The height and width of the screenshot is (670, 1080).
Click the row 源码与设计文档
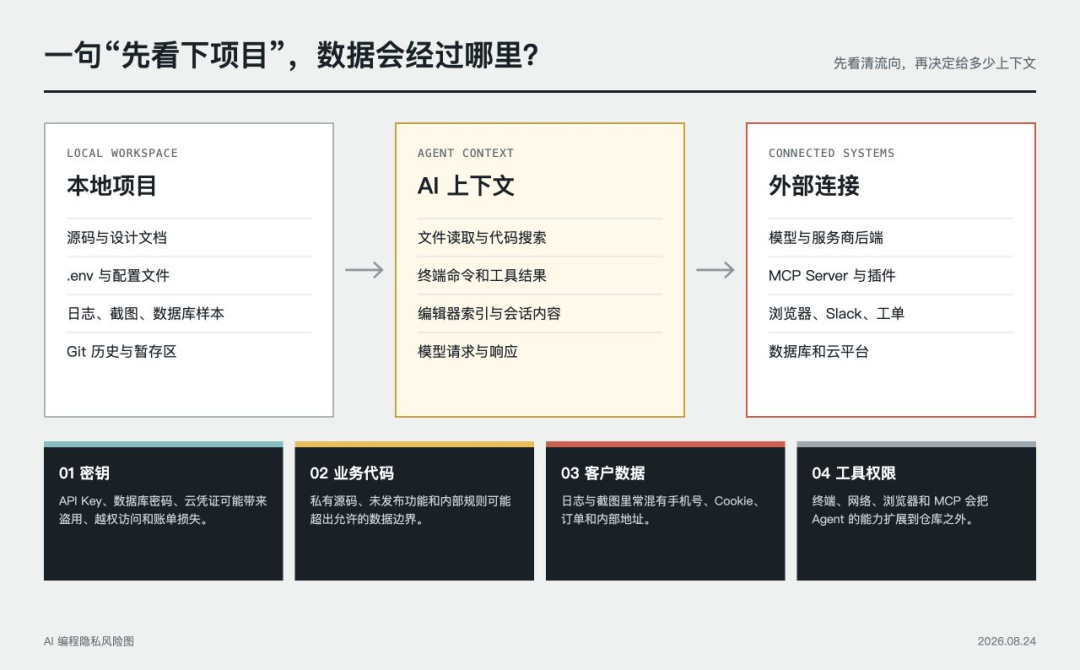[x=189, y=238]
